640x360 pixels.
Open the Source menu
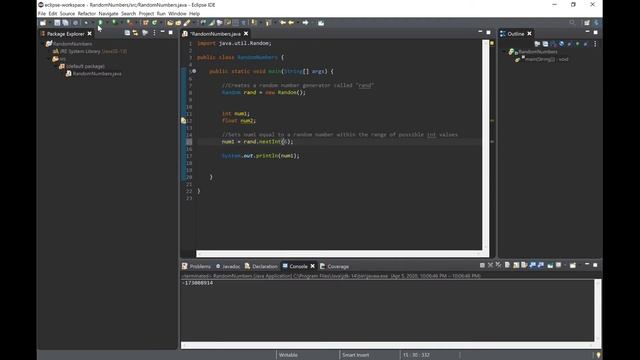click(67, 13)
